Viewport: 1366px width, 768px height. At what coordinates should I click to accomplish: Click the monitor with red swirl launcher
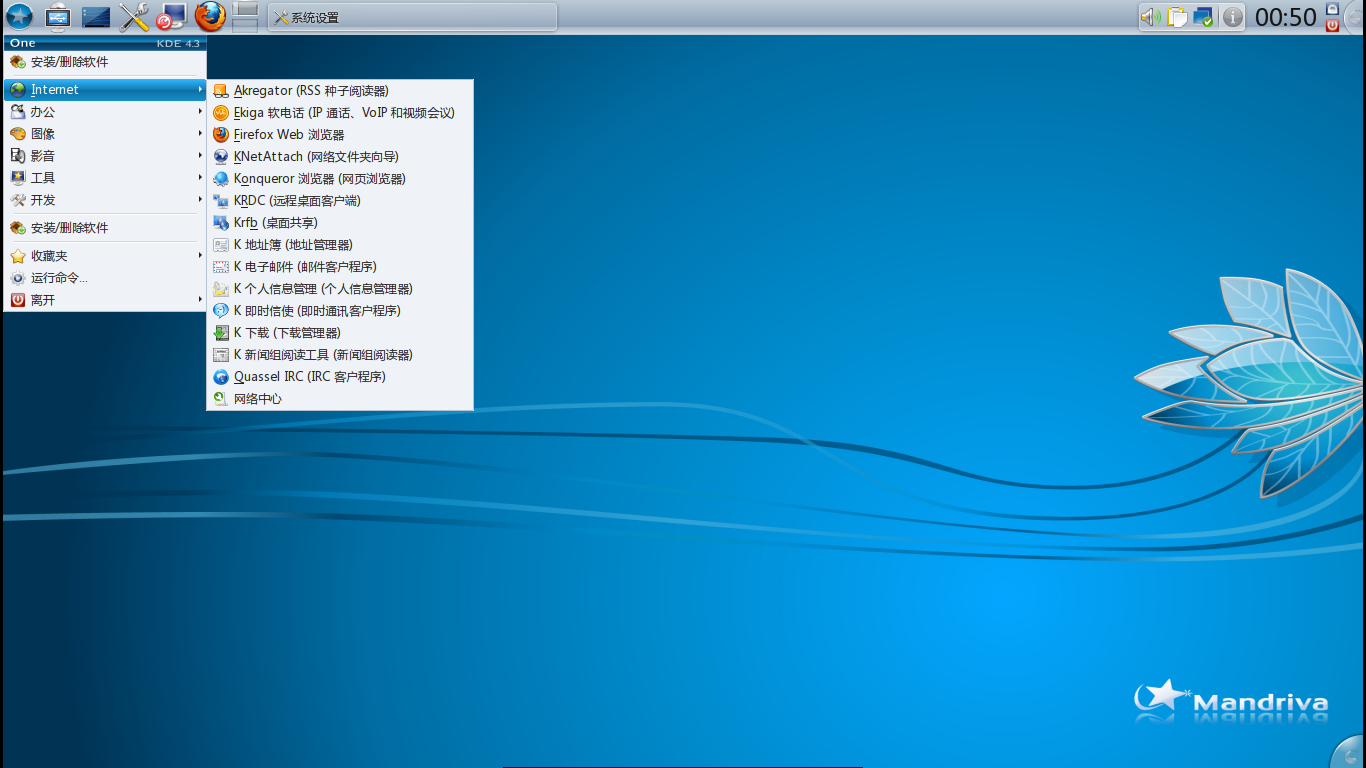(x=172, y=16)
